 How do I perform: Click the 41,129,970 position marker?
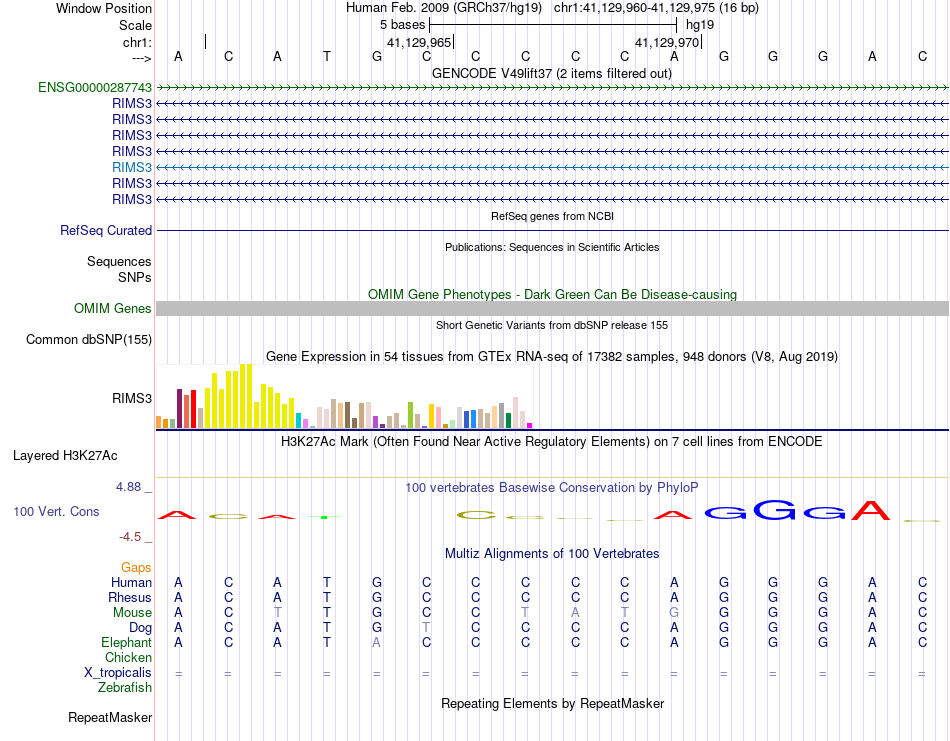pyautogui.click(x=667, y=42)
